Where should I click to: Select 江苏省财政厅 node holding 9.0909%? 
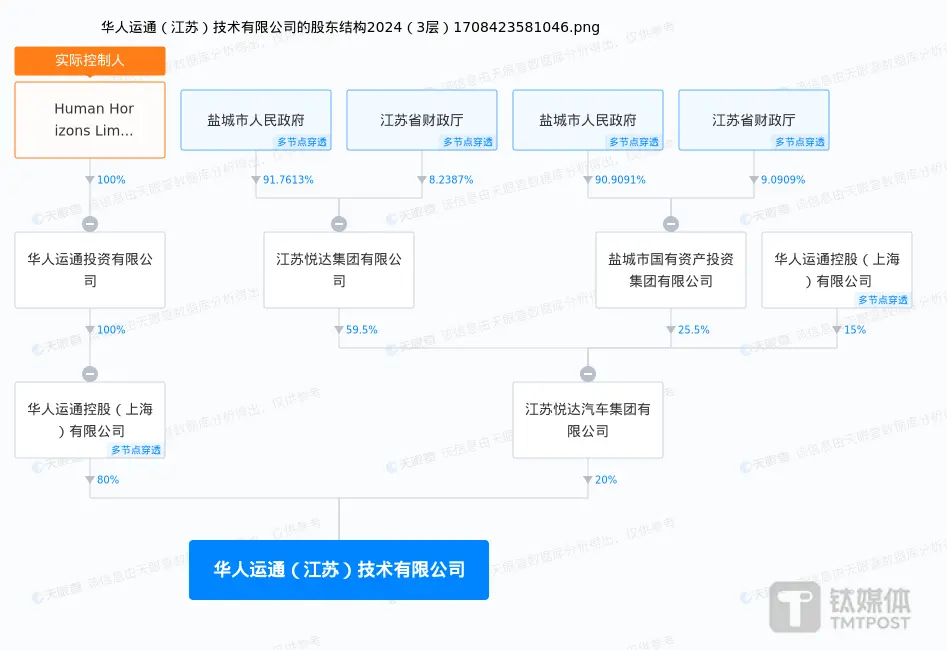(x=754, y=120)
